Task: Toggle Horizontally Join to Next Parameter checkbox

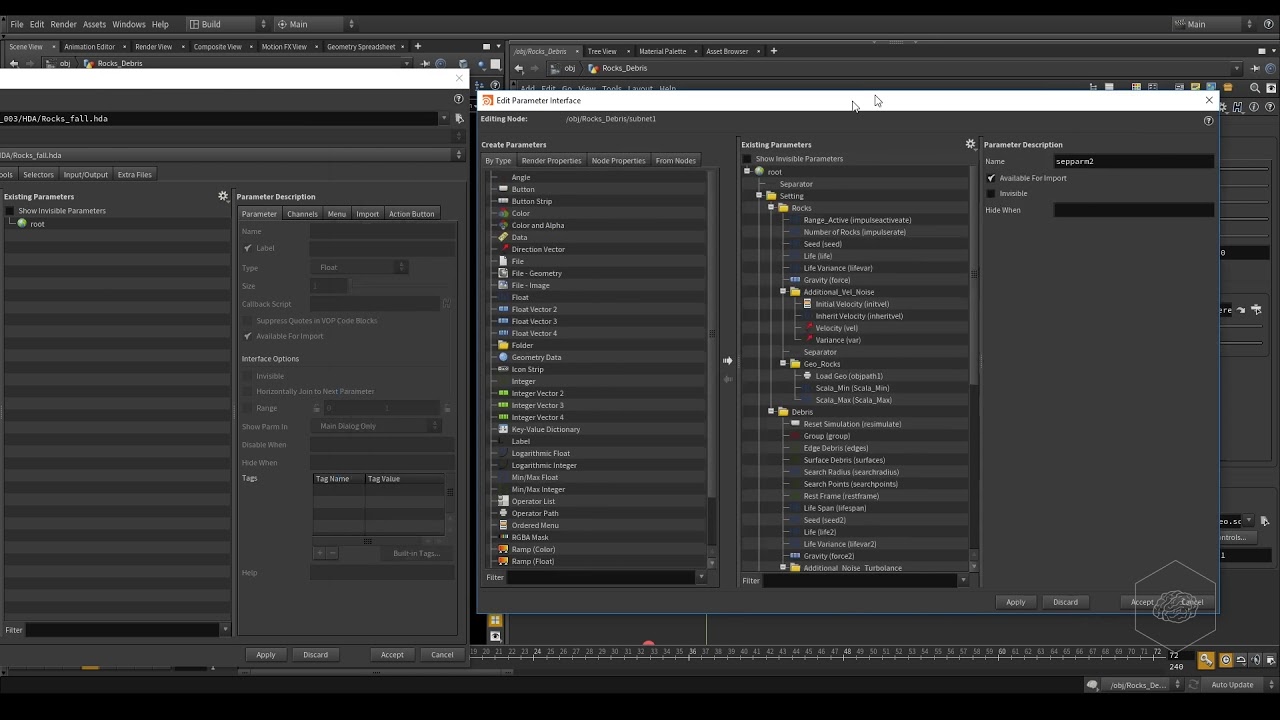Action: point(248,392)
